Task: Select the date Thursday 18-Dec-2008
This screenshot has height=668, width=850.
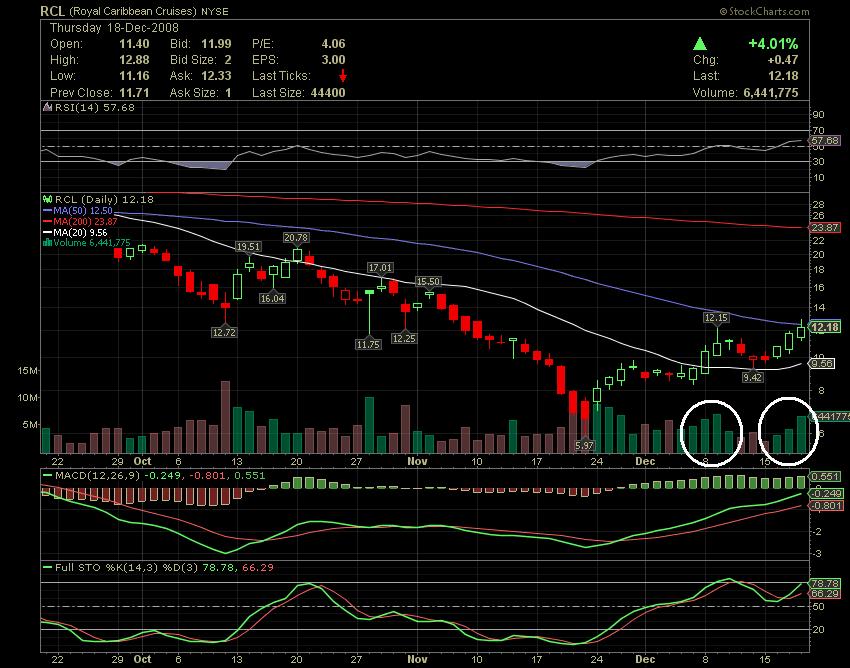Action: click(x=114, y=28)
